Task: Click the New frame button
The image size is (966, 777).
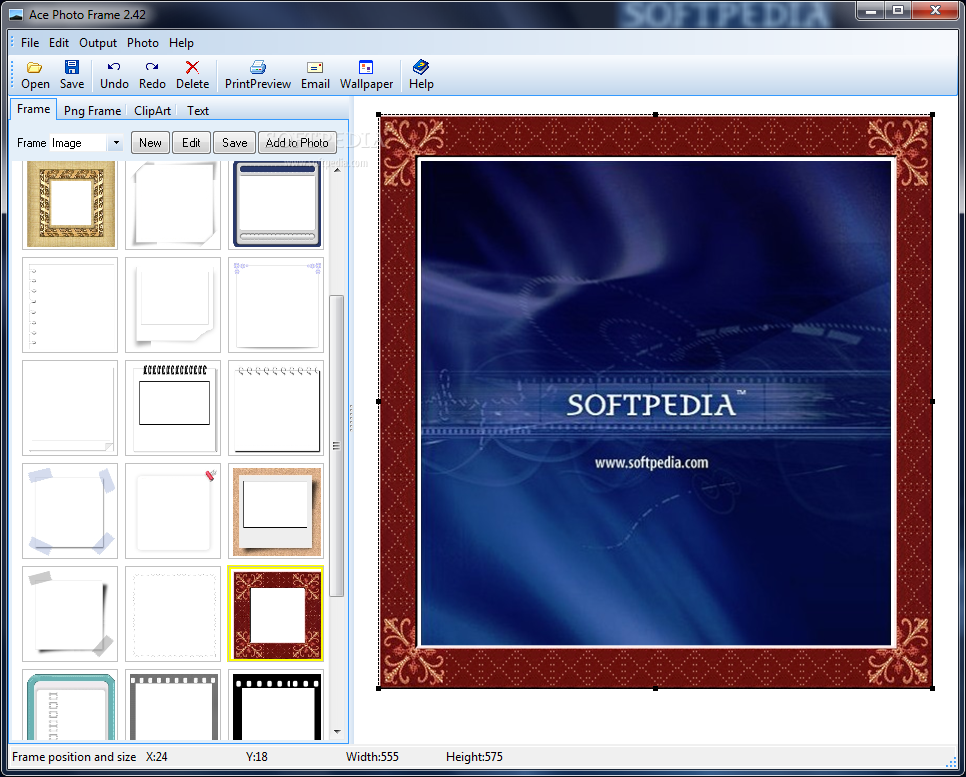Action: pos(150,143)
